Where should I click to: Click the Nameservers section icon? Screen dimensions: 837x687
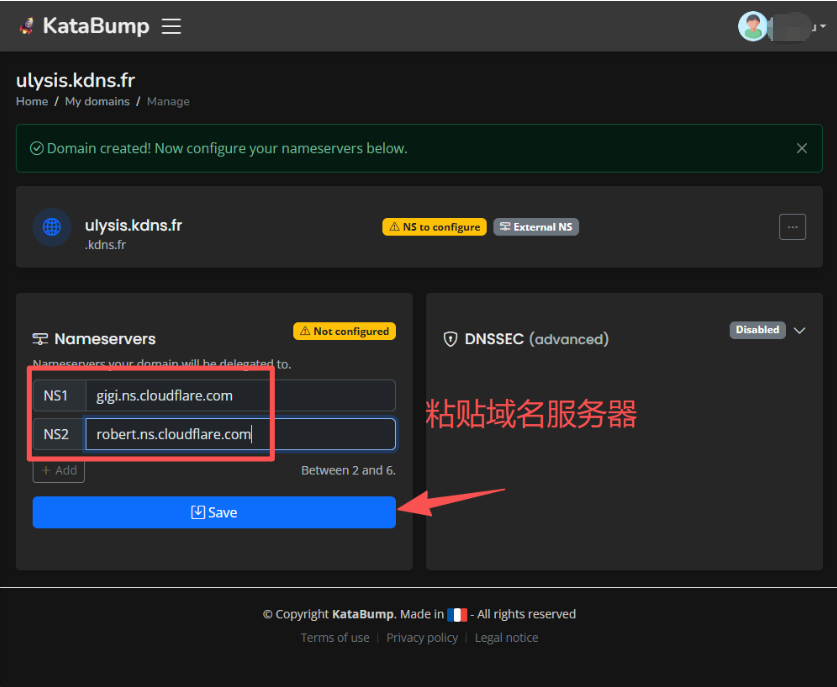pyautogui.click(x=40, y=339)
